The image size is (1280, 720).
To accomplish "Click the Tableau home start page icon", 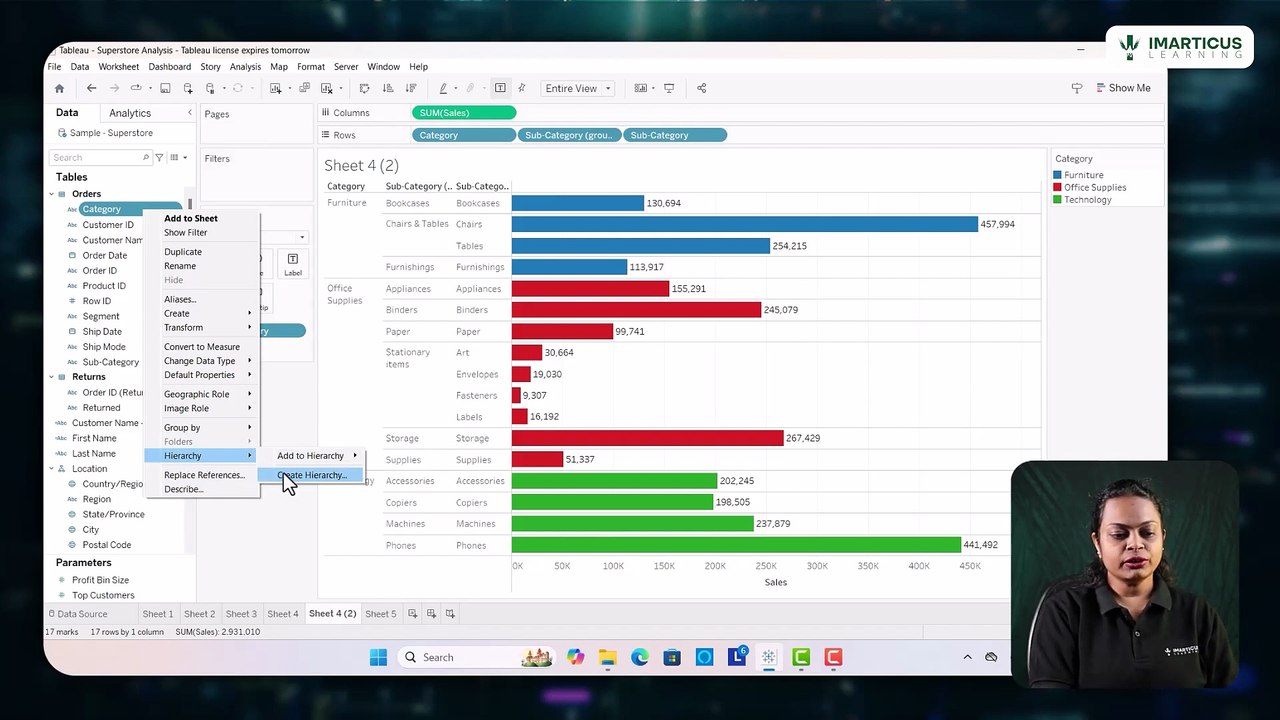I will click(x=59, y=88).
